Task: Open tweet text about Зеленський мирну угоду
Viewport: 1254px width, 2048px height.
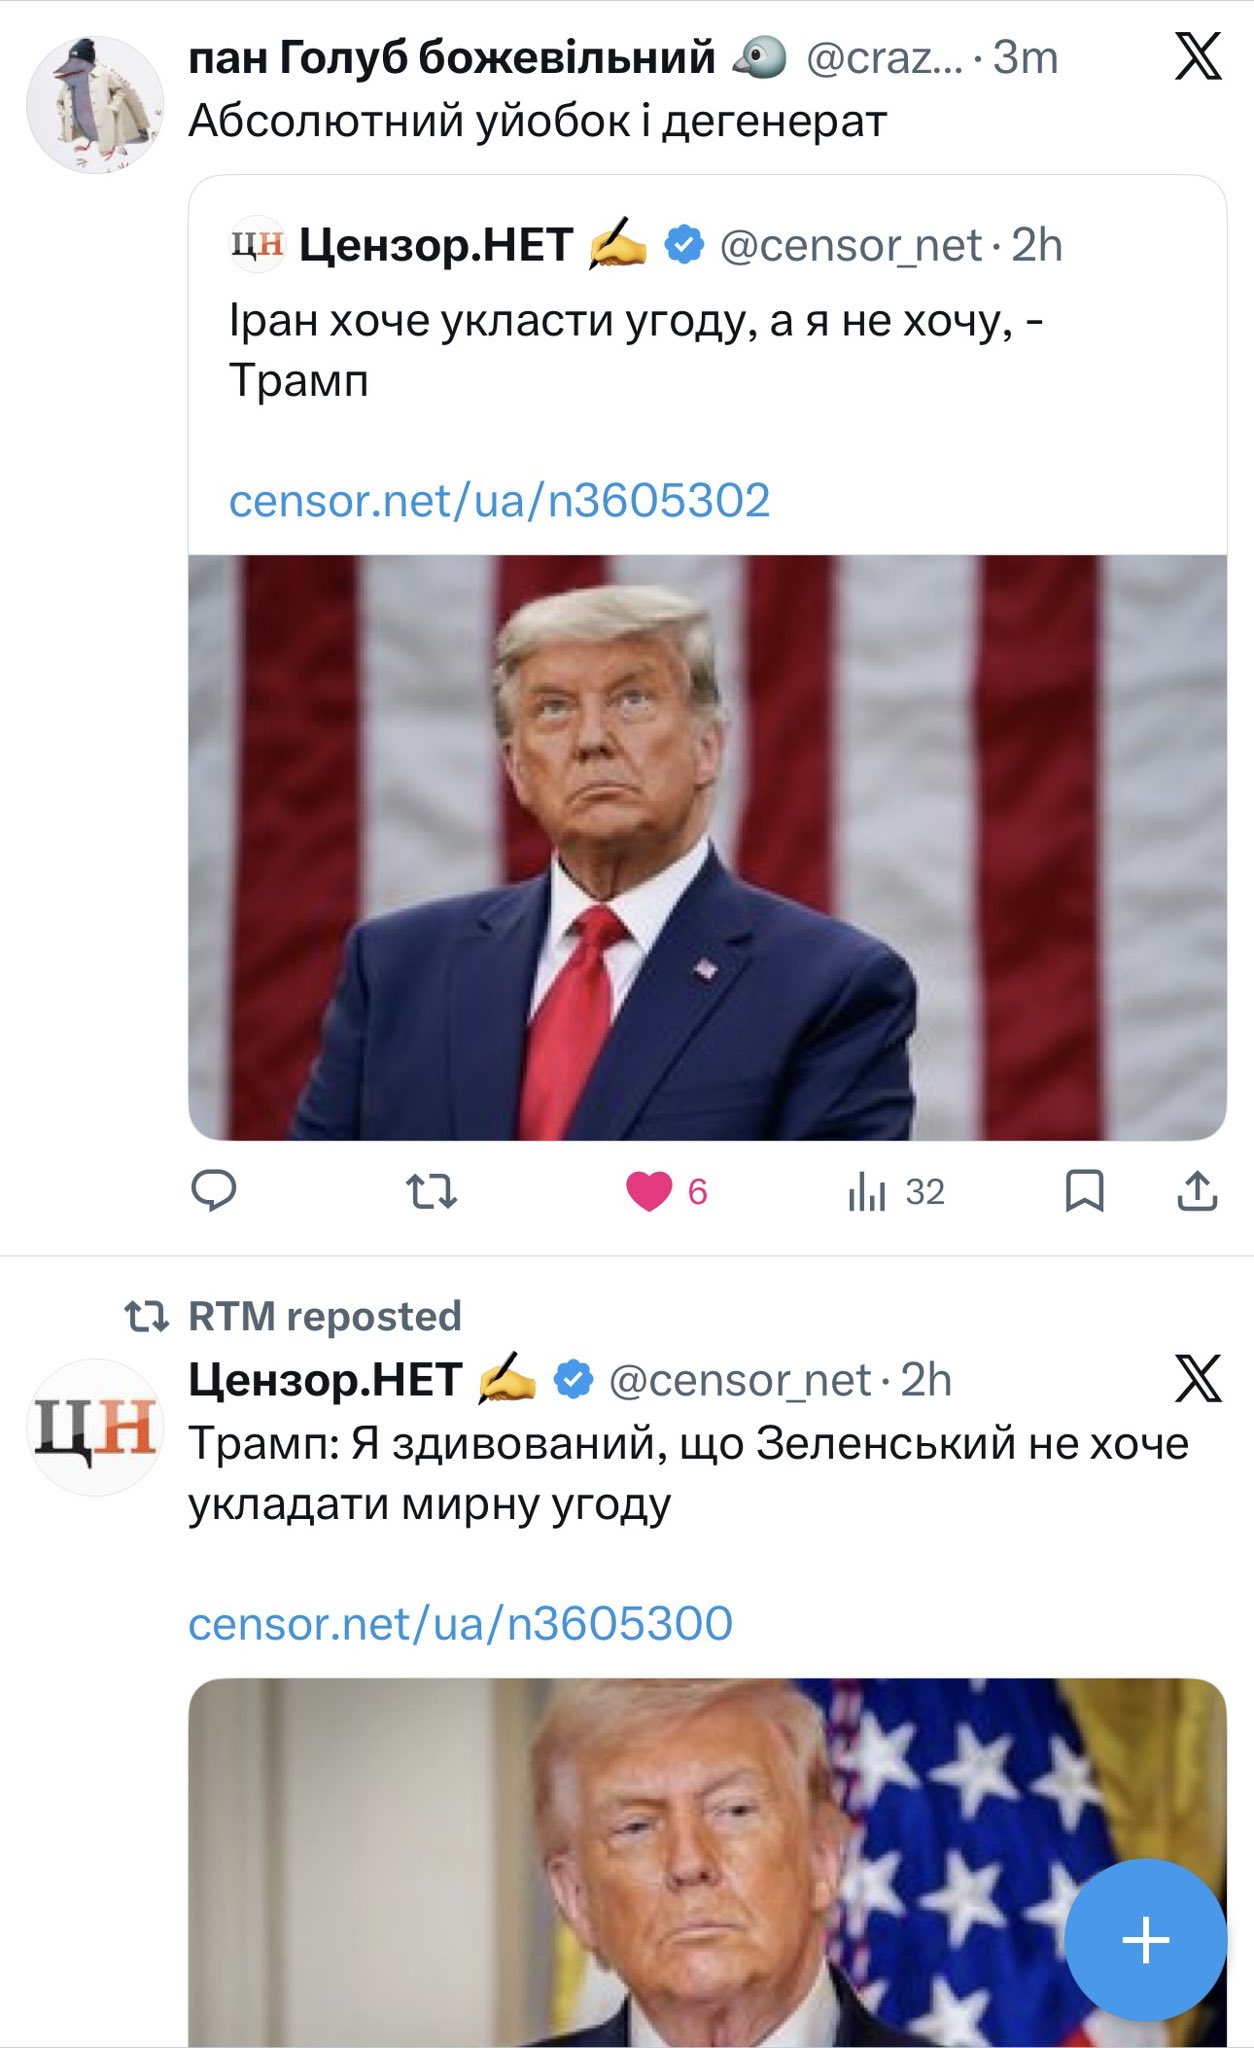Action: click(x=688, y=1473)
